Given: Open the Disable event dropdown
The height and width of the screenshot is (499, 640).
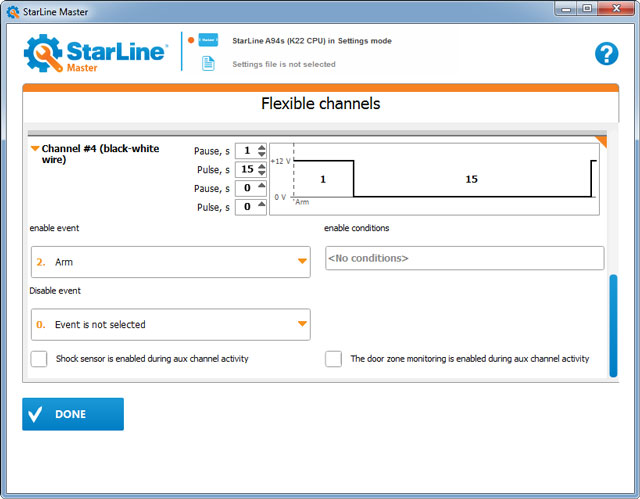Looking at the screenshot, I should 171,324.
